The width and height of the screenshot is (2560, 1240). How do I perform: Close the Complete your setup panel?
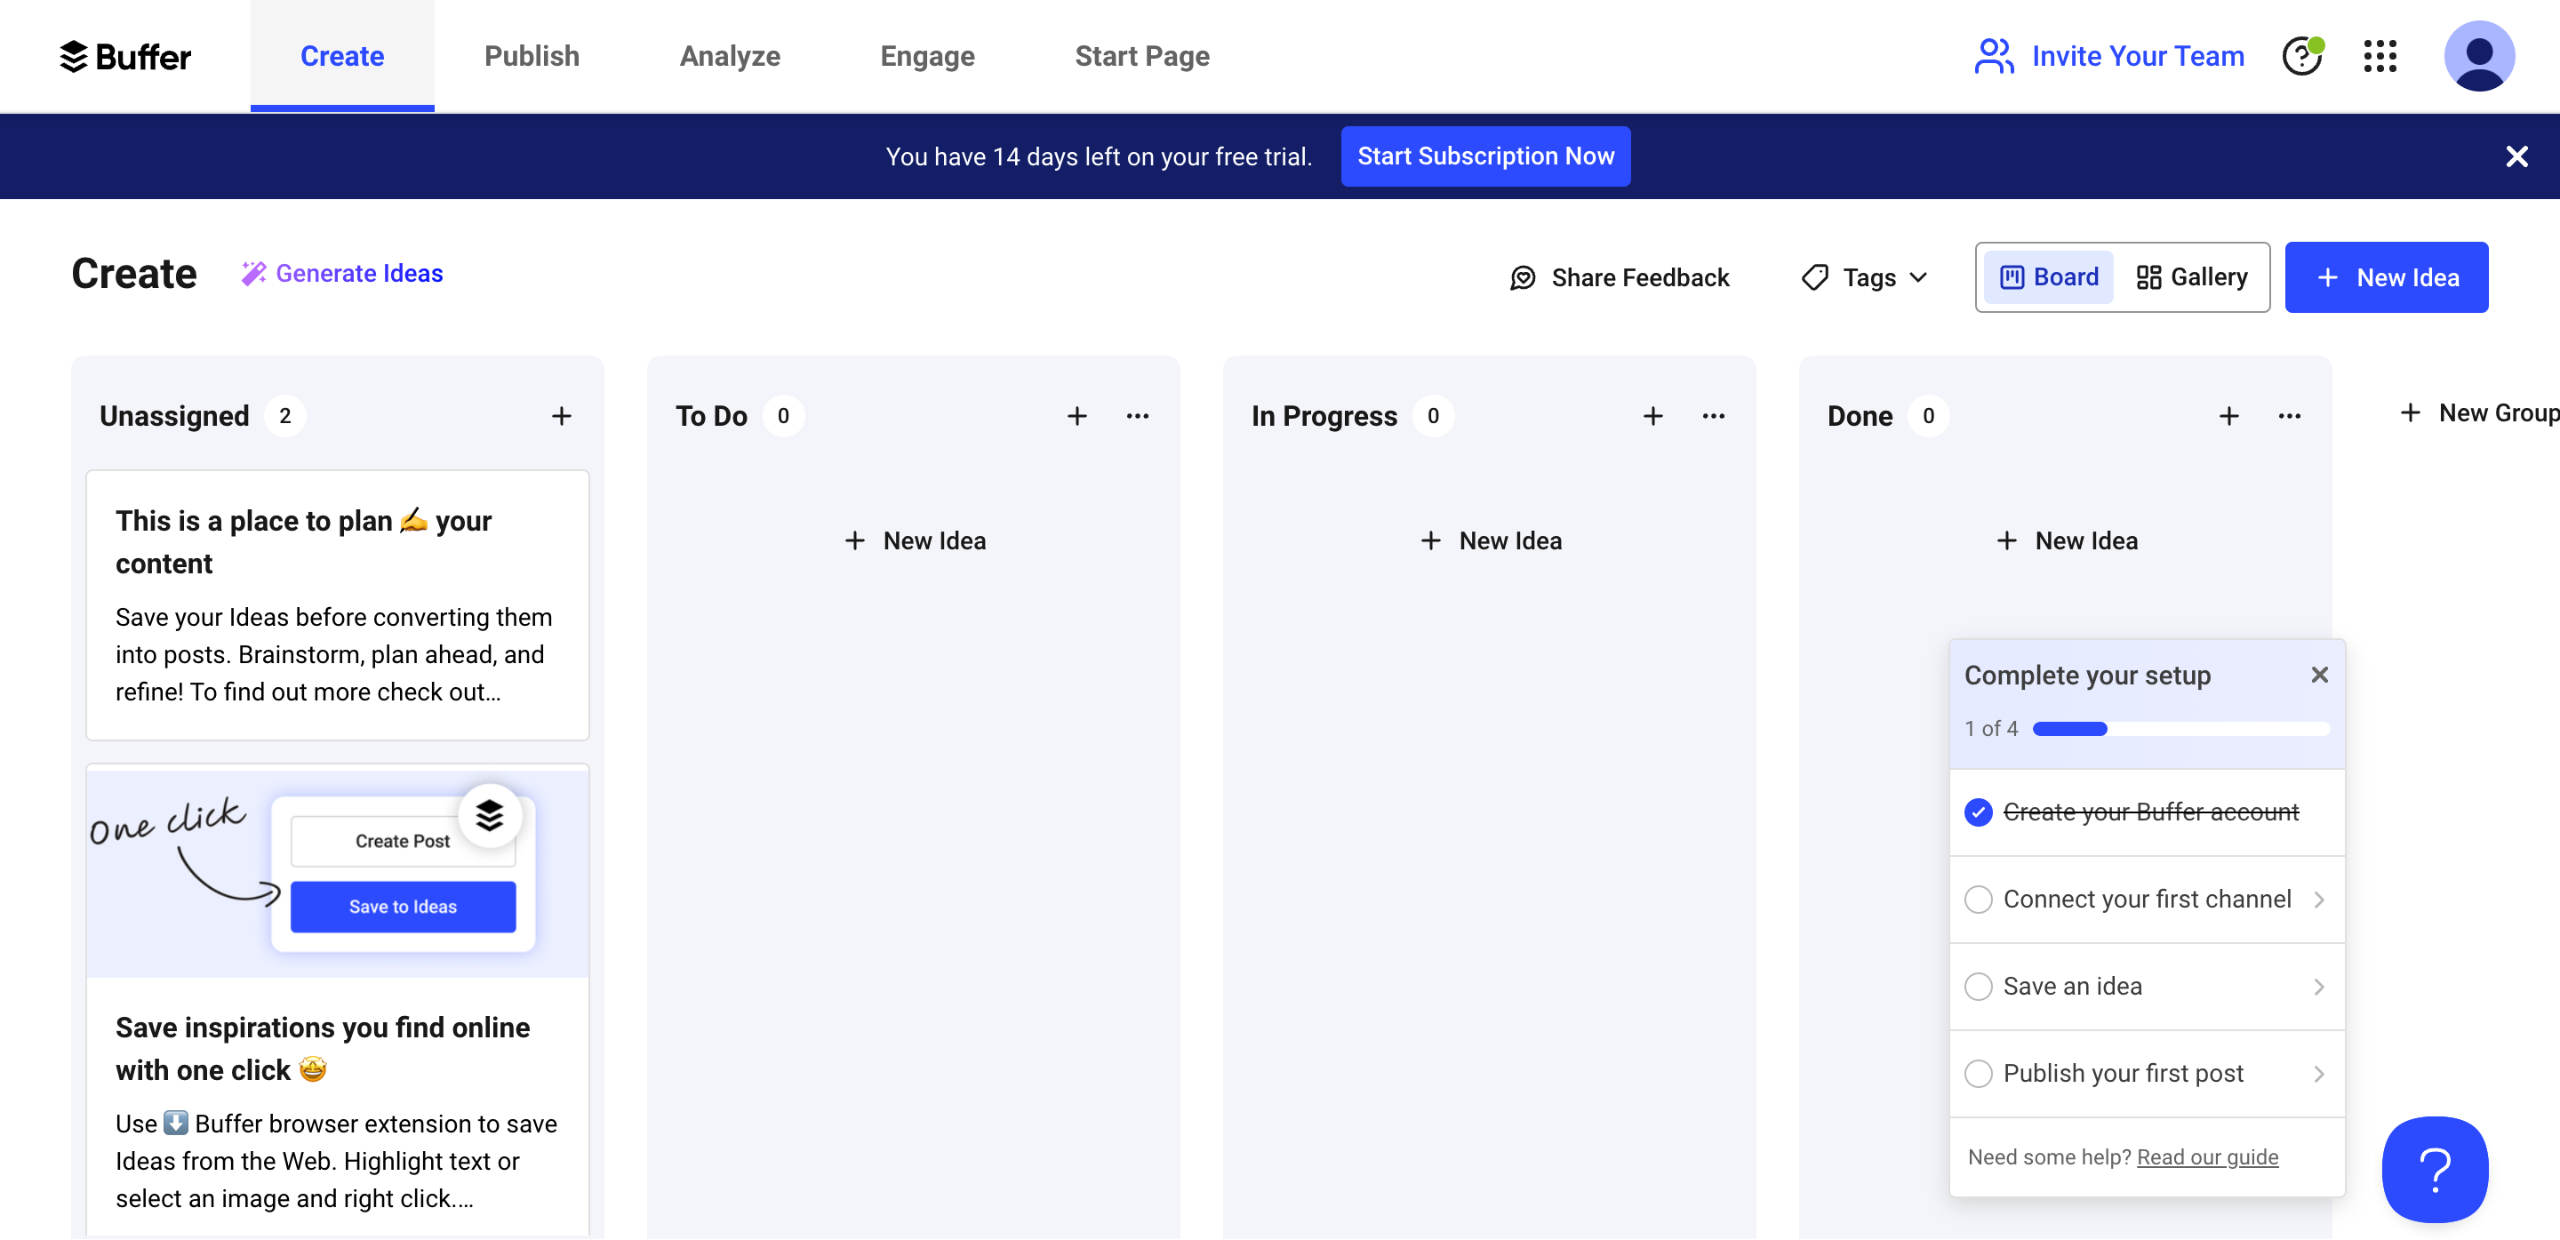(x=2320, y=675)
